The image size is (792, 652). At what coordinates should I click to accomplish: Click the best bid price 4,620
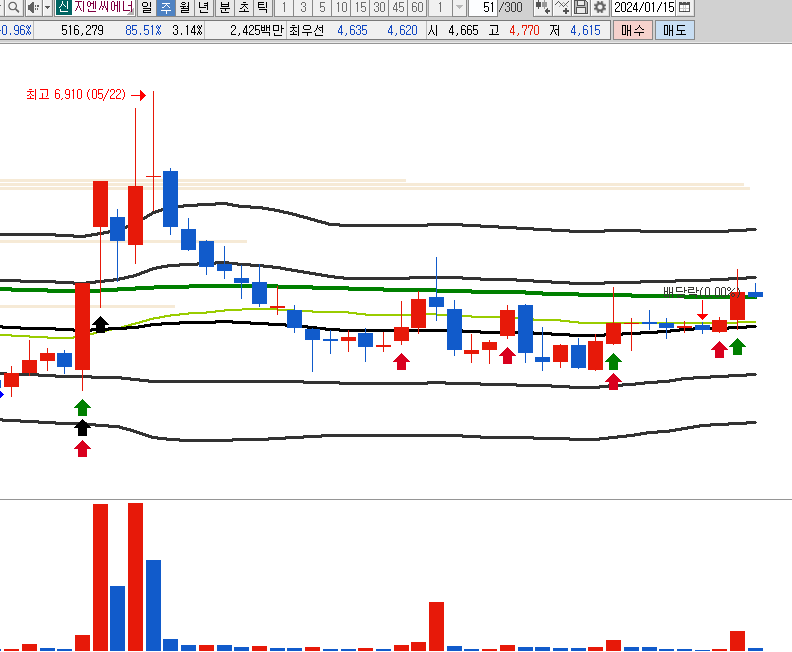(402, 30)
